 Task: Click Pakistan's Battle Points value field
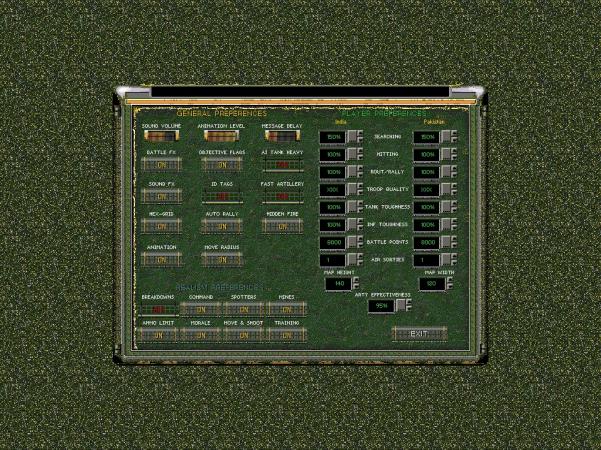(425, 242)
